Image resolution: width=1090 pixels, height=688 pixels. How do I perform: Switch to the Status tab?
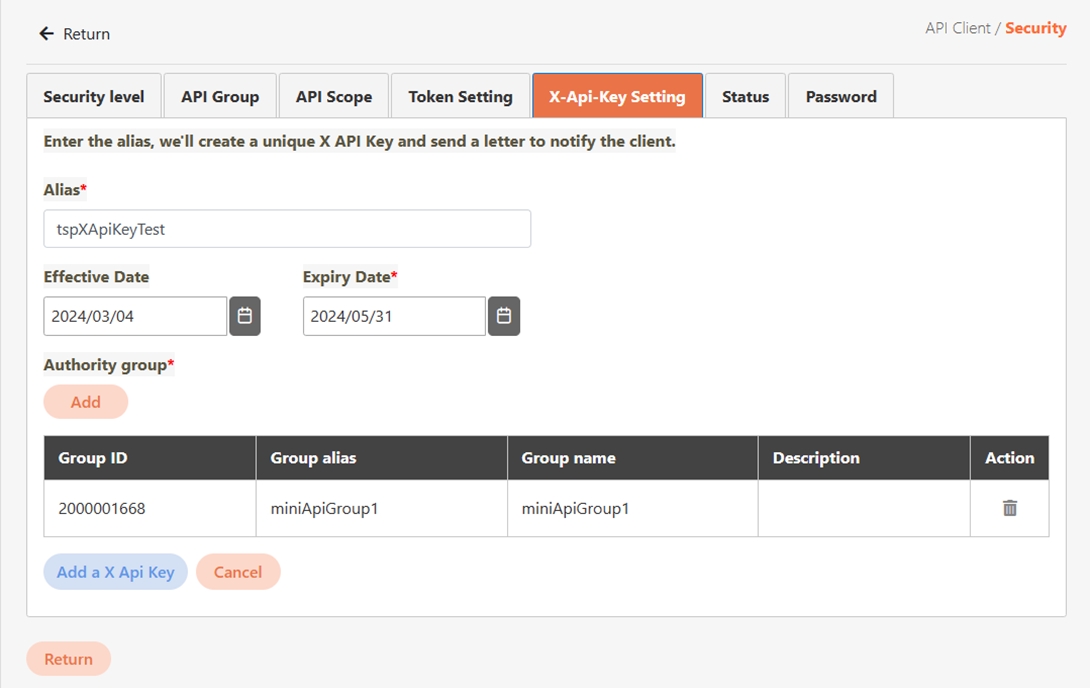tap(745, 97)
